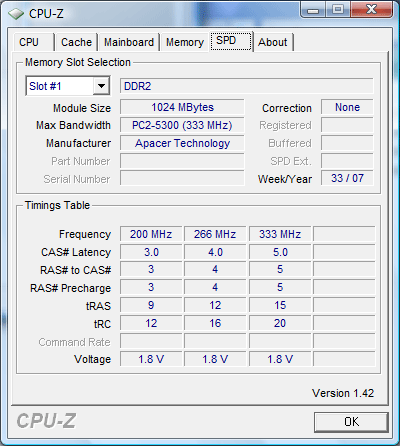Click the Version 1.42 text
This screenshot has height=446, width=400.
coord(343,393)
